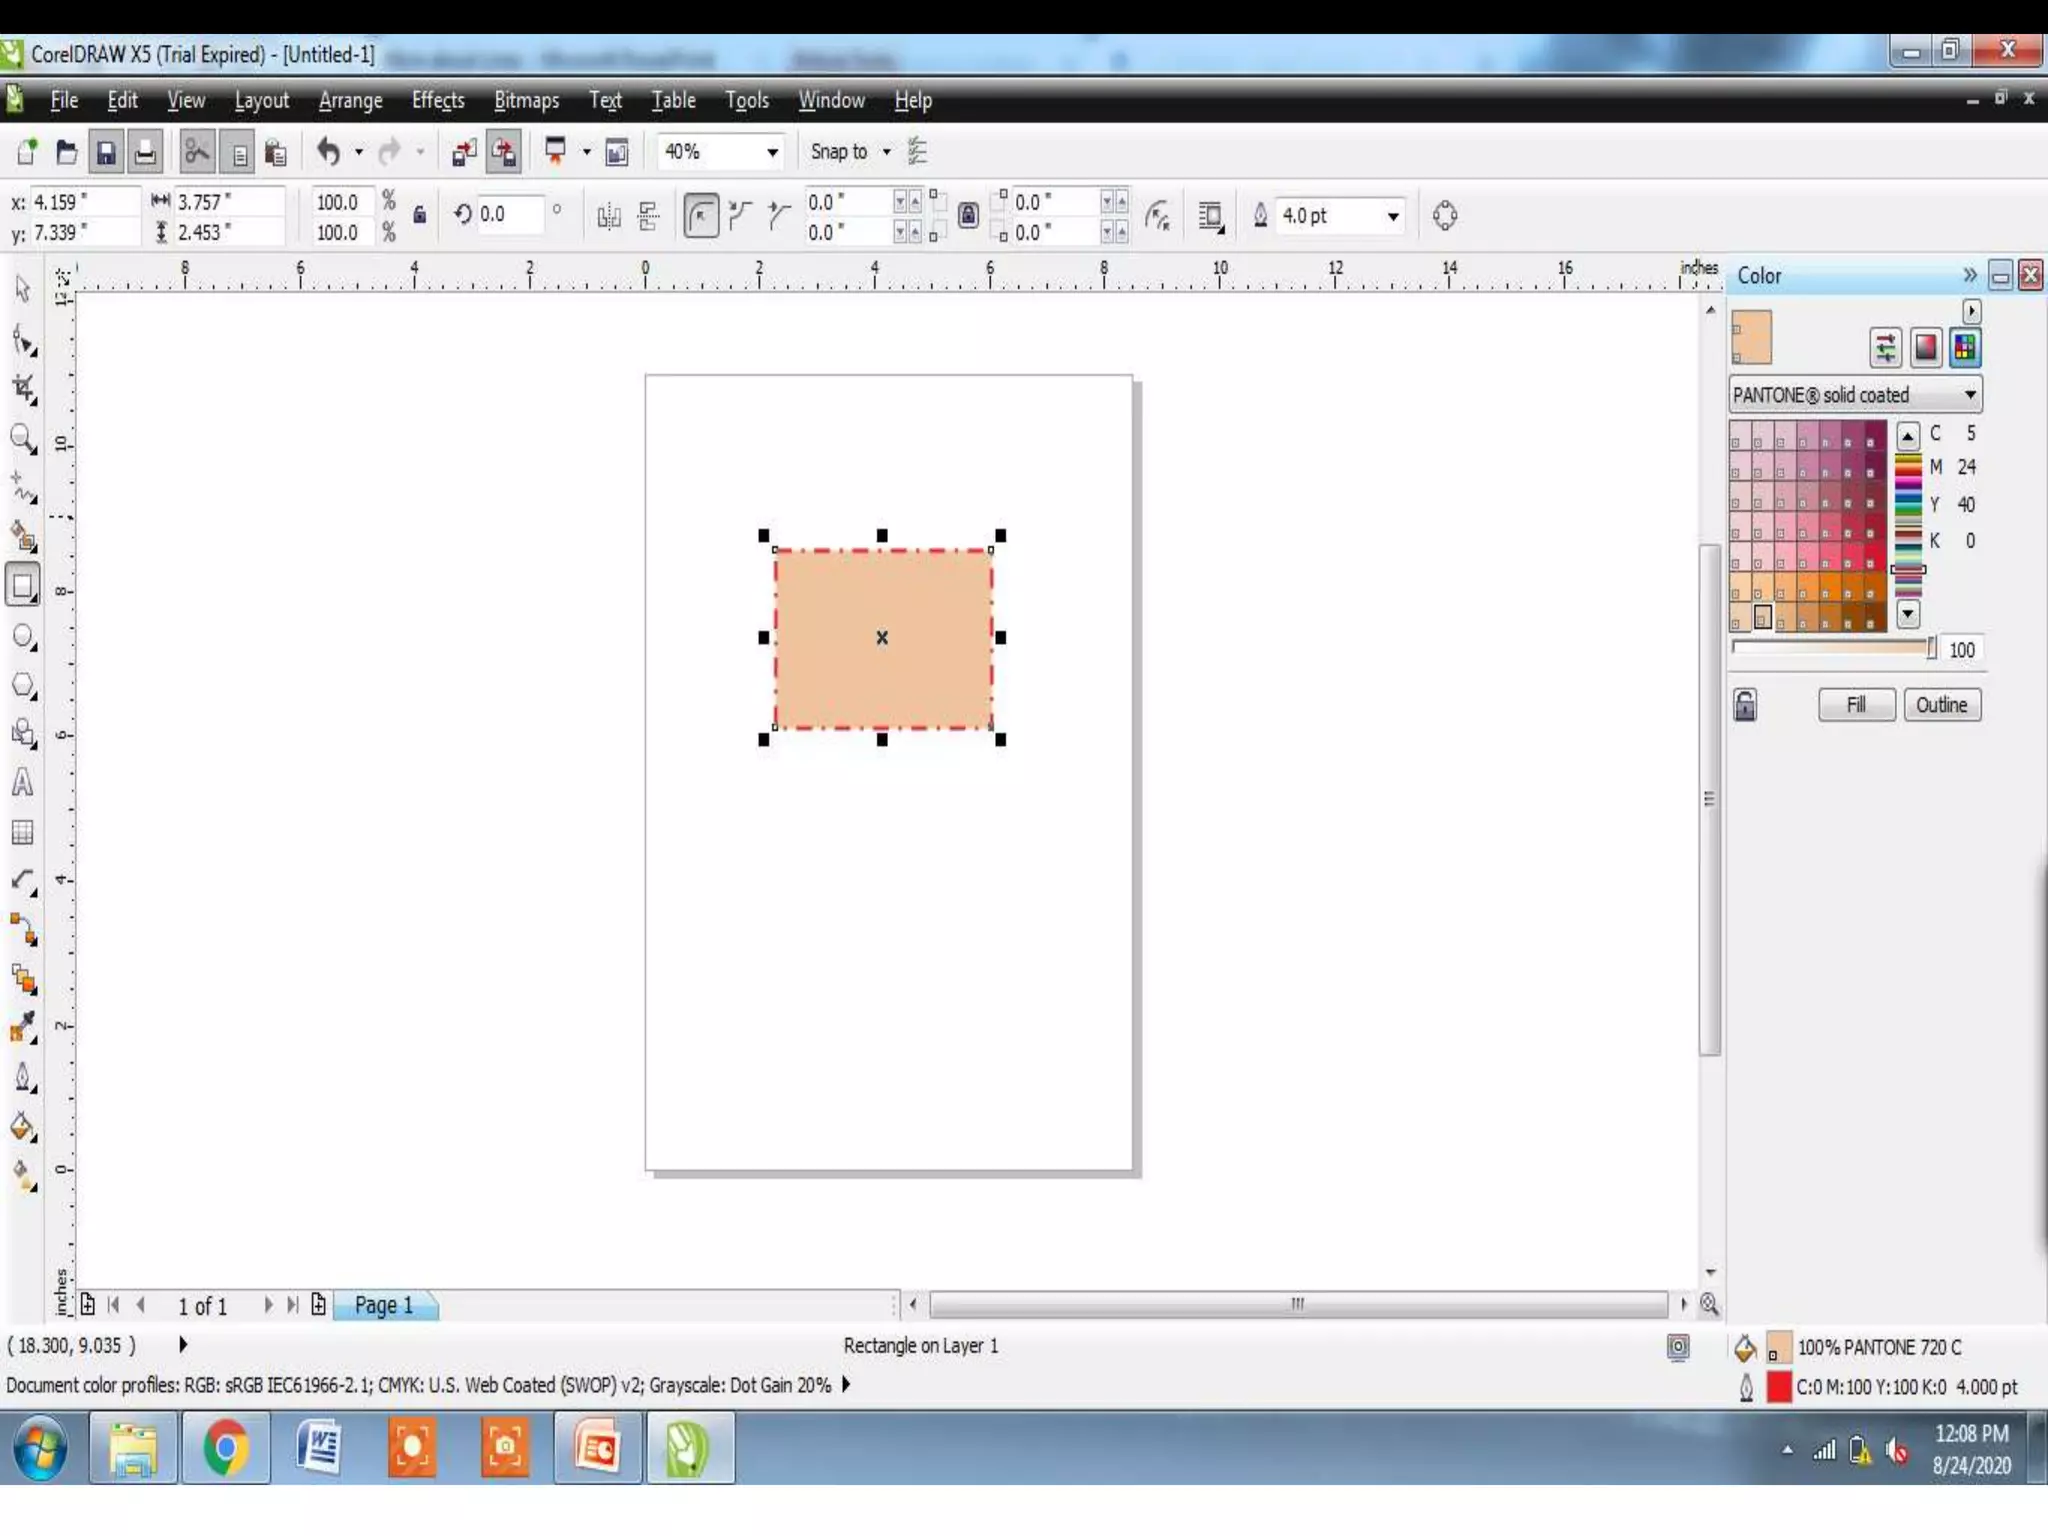Select the Ellipse tool

22,637
